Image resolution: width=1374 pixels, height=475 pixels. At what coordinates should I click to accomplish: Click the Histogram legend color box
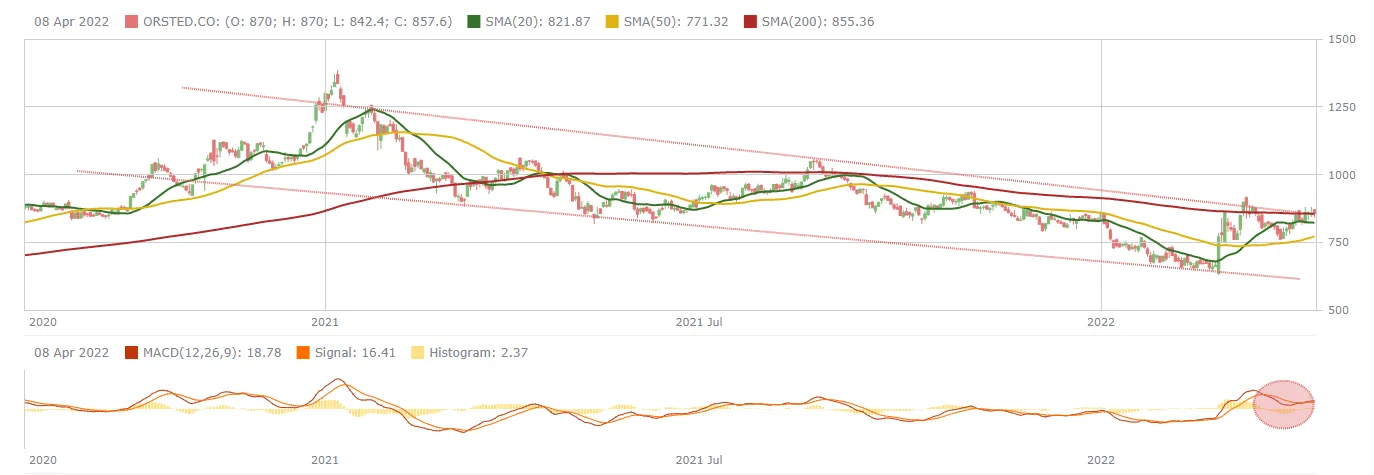pyautogui.click(x=416, y=352)
